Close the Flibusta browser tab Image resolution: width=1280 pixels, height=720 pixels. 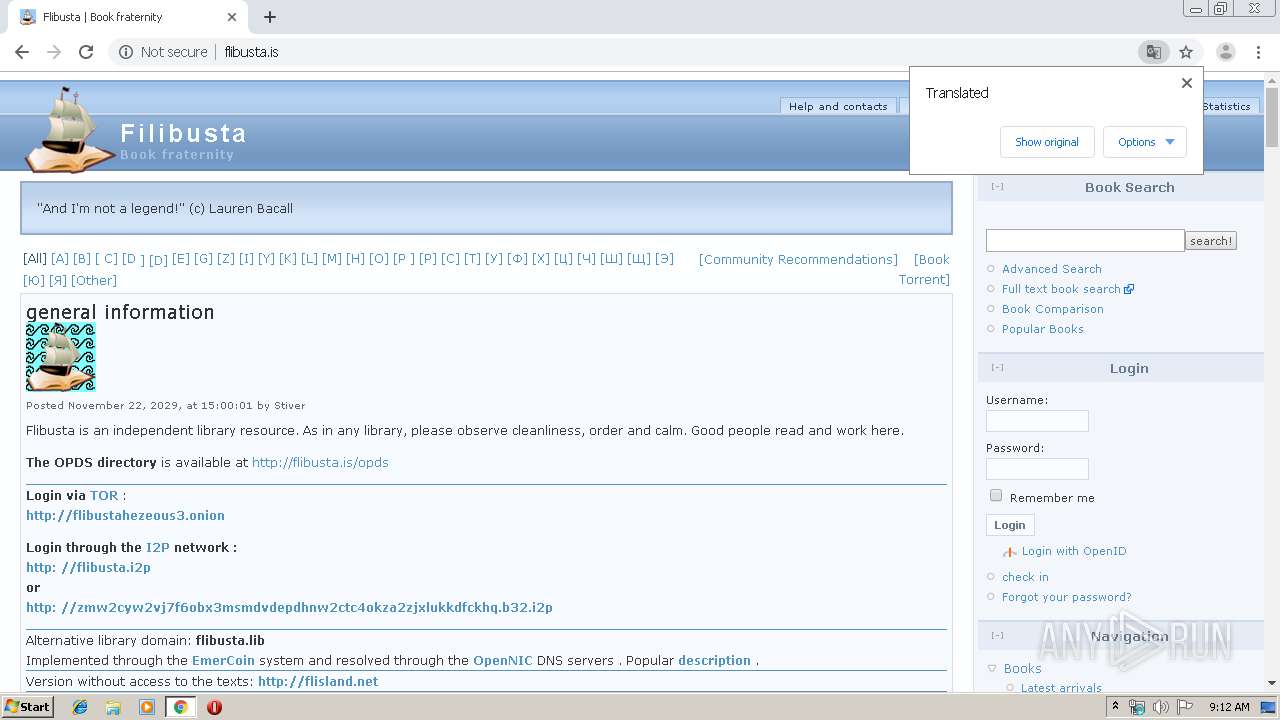(x=232, y=17)
